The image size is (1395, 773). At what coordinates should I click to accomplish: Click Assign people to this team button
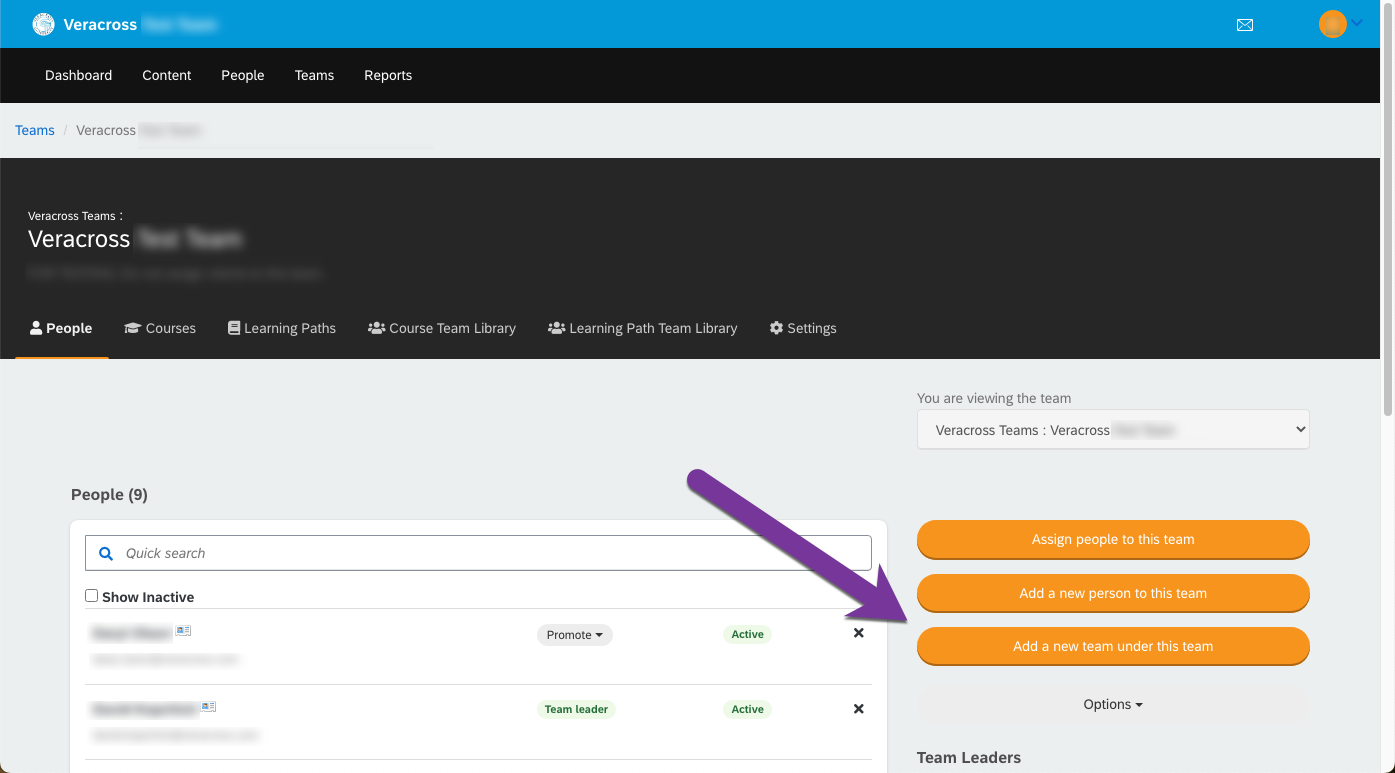(1112, 539)
